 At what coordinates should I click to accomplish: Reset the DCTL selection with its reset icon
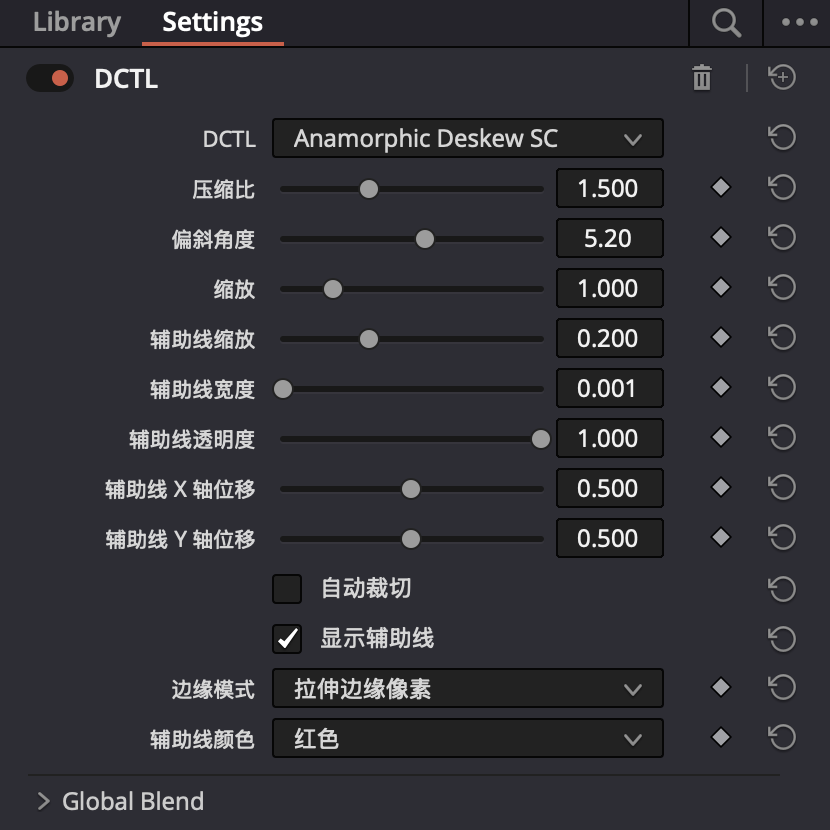click(x=783, y=138)
